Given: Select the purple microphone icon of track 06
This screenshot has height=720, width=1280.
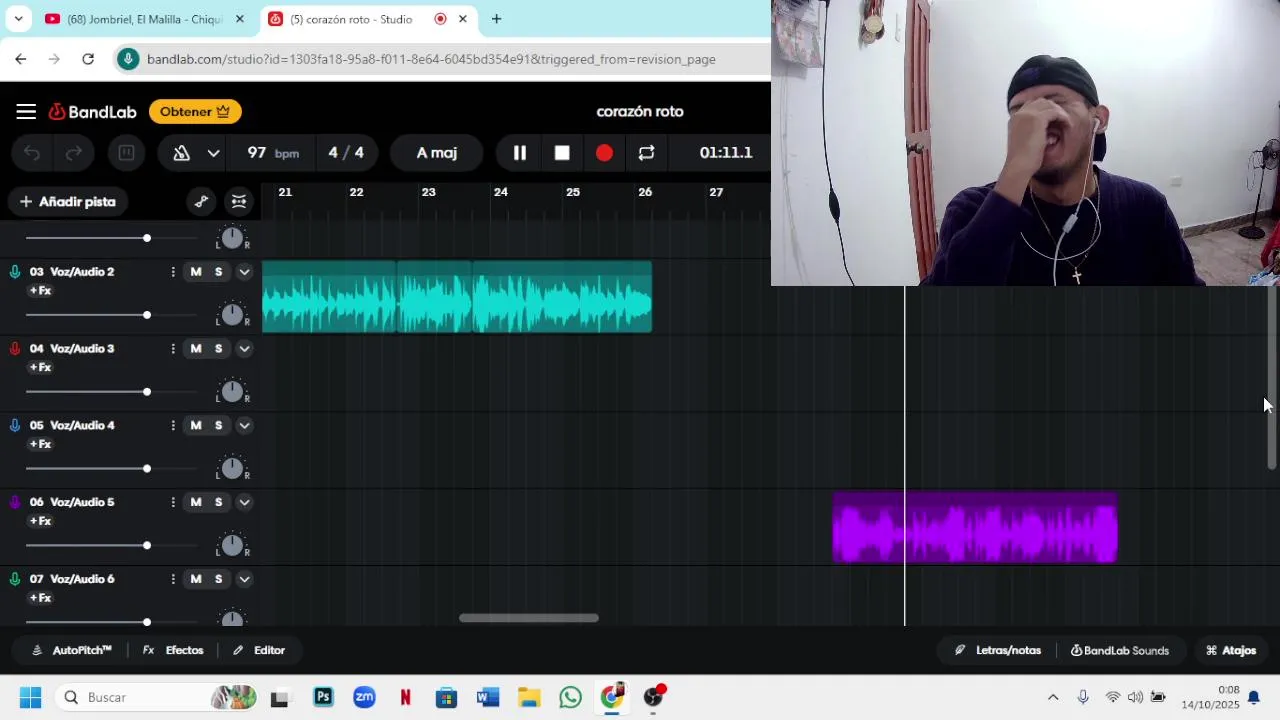Looking at the screenshot, I should coord(15,502).
